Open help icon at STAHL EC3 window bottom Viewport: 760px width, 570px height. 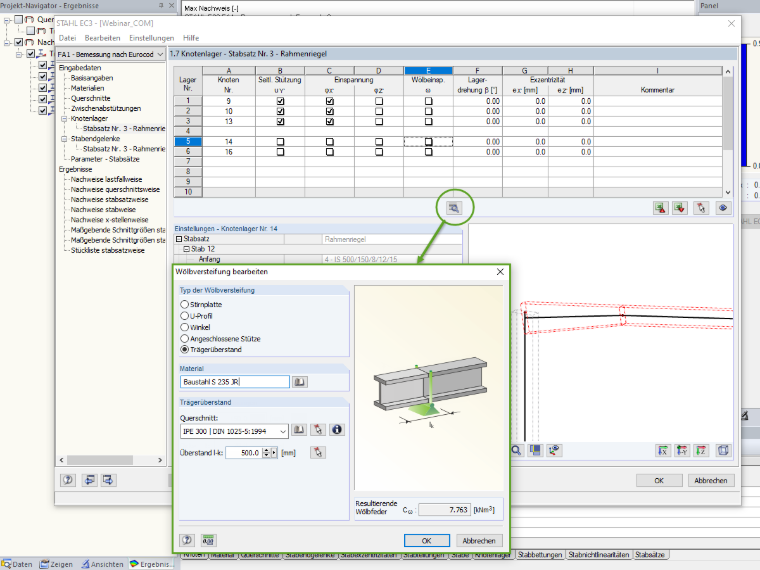[68, 480]
